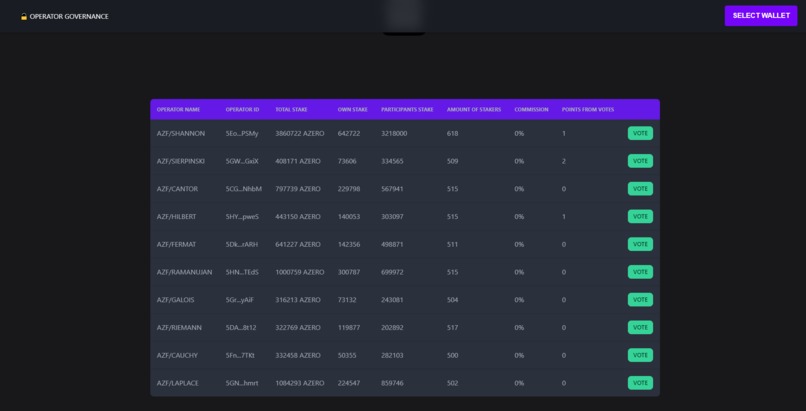806x411 pixels.
Task: Select the AZF/HILBERT operator name
Action: click(x=176, y=216)
